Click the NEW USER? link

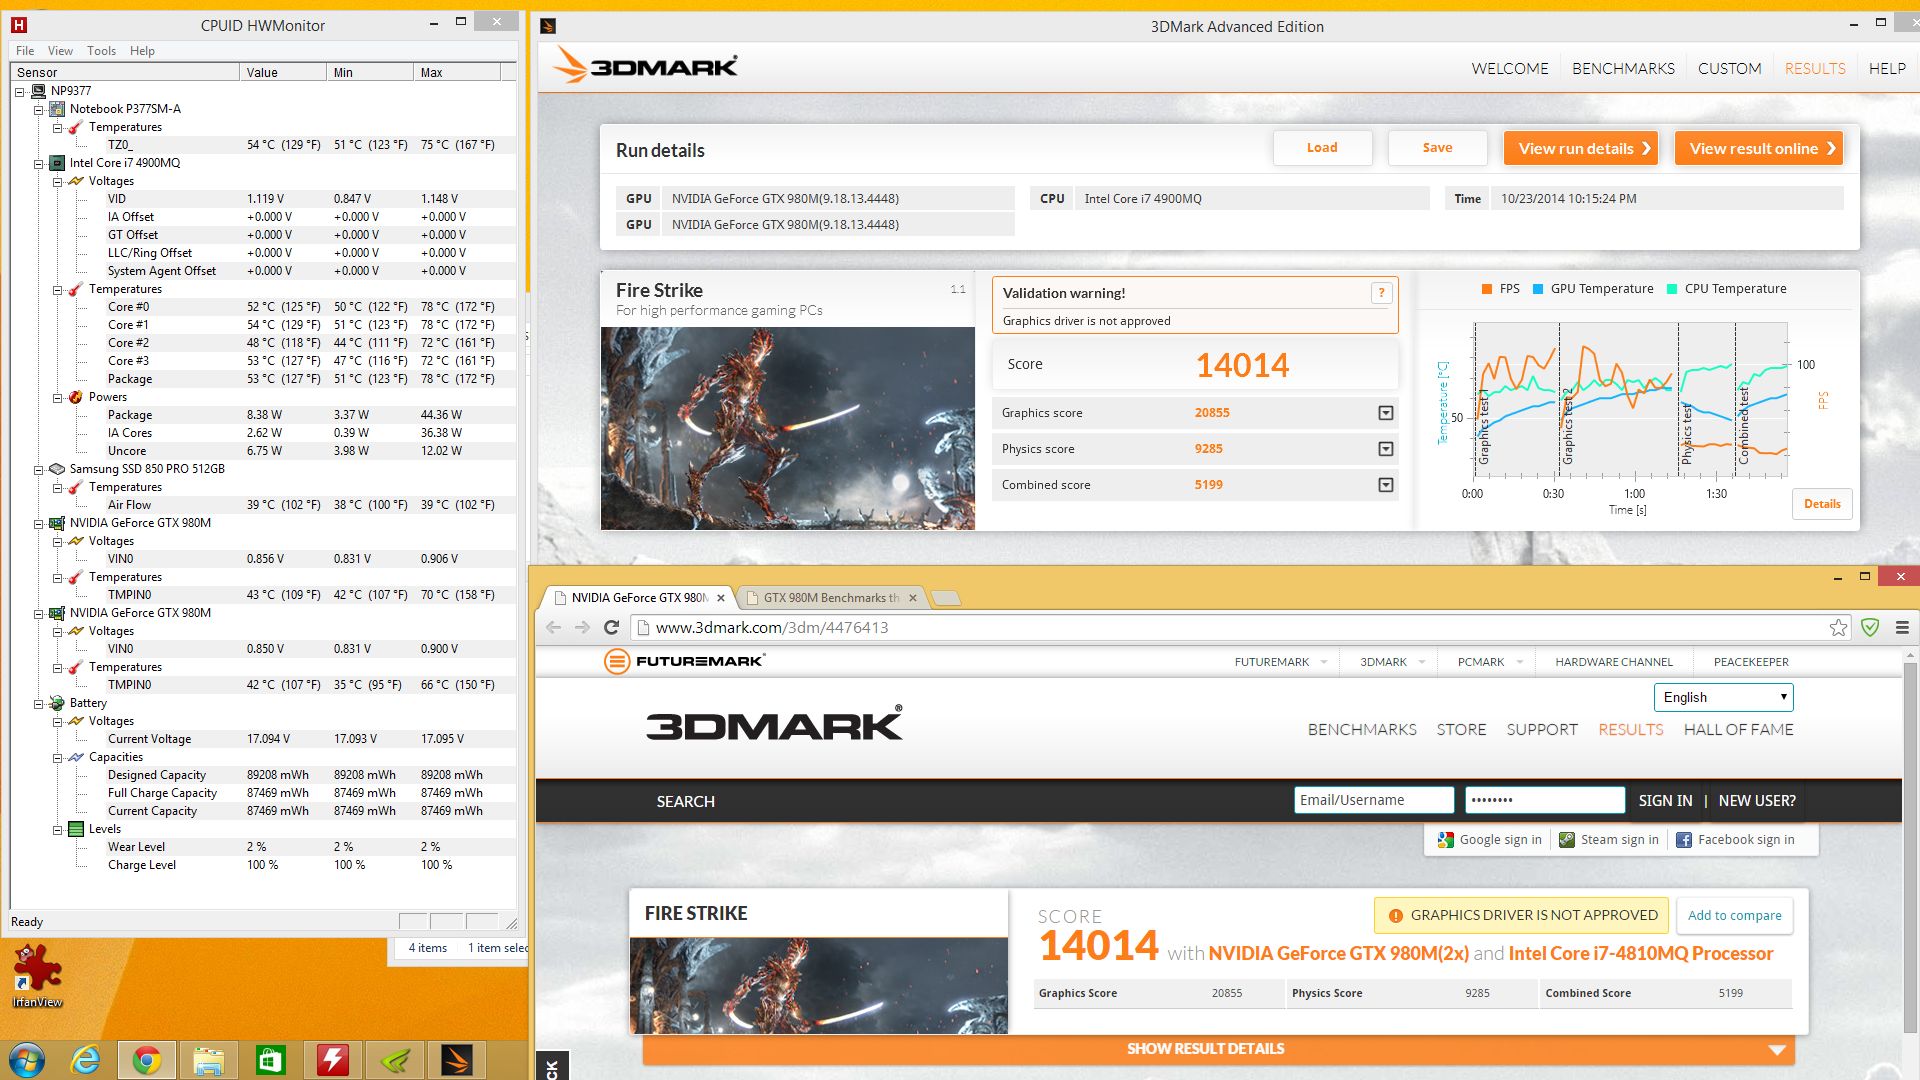coord(1757,800)
